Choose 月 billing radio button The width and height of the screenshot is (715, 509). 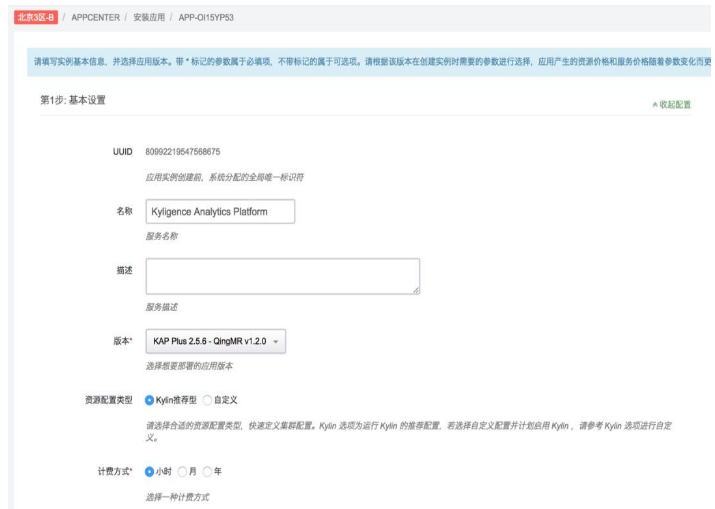(x=182, y=471)
